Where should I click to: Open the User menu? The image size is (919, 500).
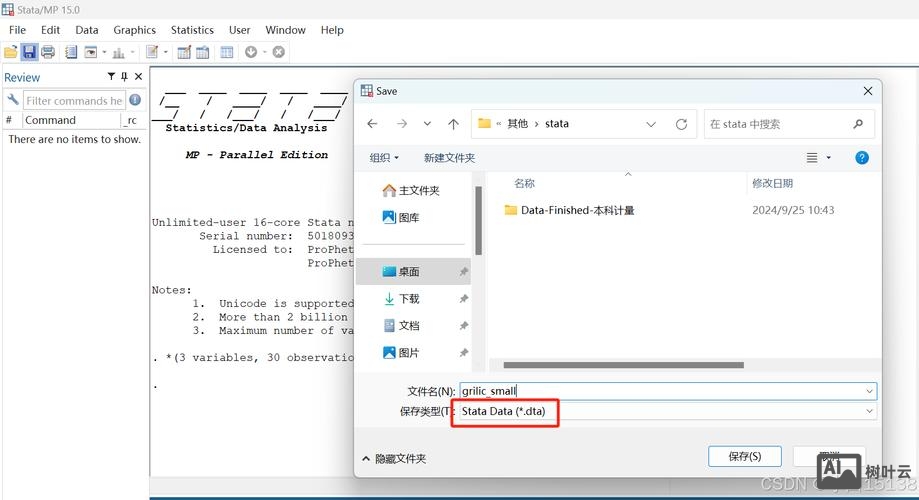239,30
